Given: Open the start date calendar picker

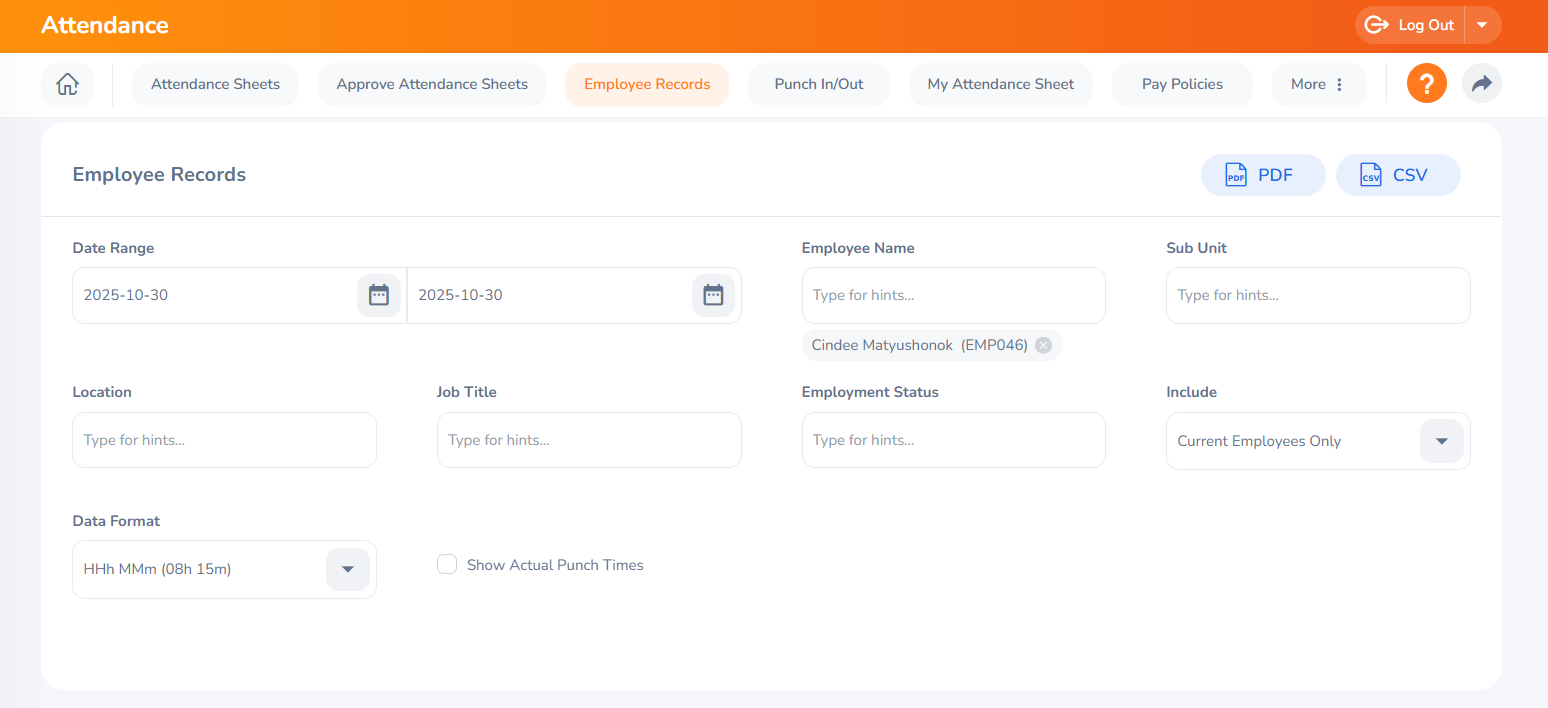Looking at the screenshot, I should [x=379, y=295].
